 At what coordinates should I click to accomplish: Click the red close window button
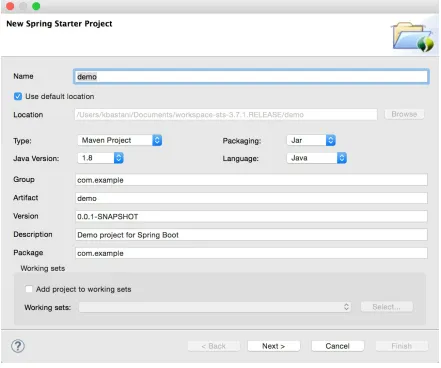click(10, 6)
